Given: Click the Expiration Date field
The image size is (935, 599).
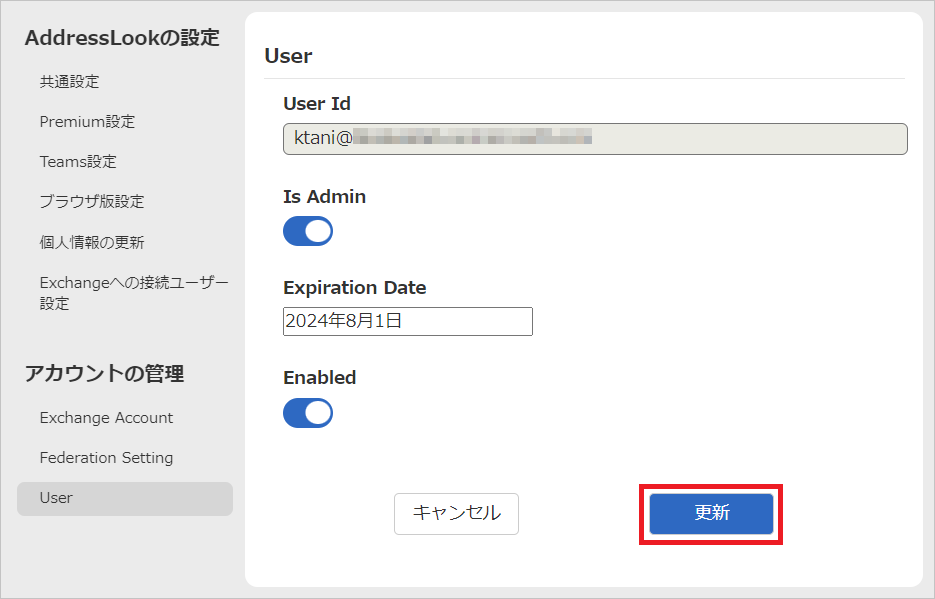Looking at the screenshot, I should tap(408, 321).
